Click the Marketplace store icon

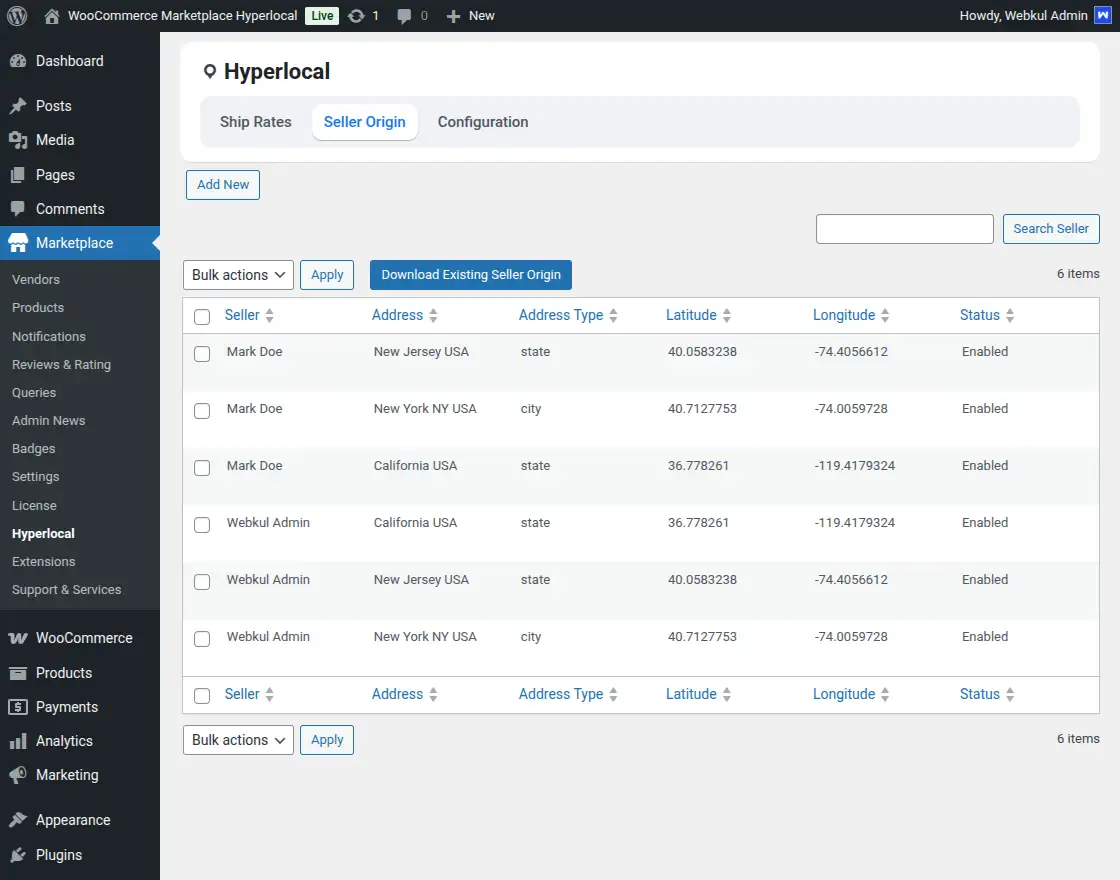[x=18, y=243]
